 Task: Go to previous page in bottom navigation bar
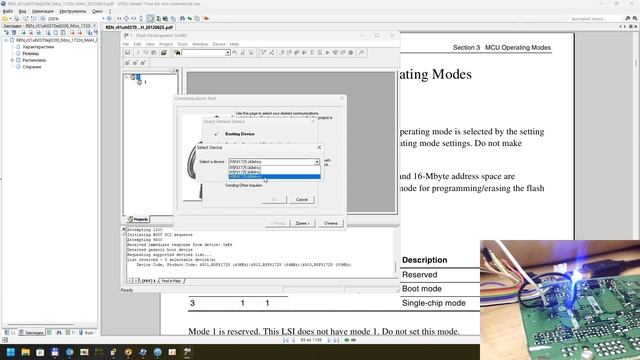(293, 340)
